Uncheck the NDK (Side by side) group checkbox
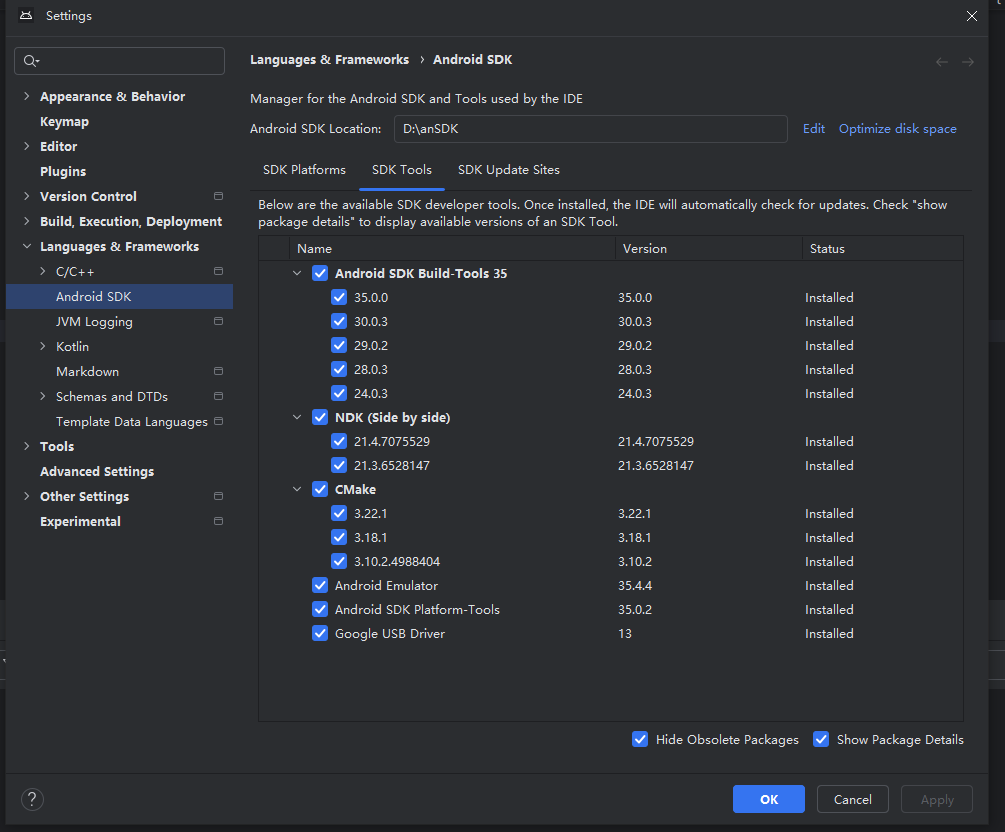Screen dimensions: 1005x832 pos(320,417)
